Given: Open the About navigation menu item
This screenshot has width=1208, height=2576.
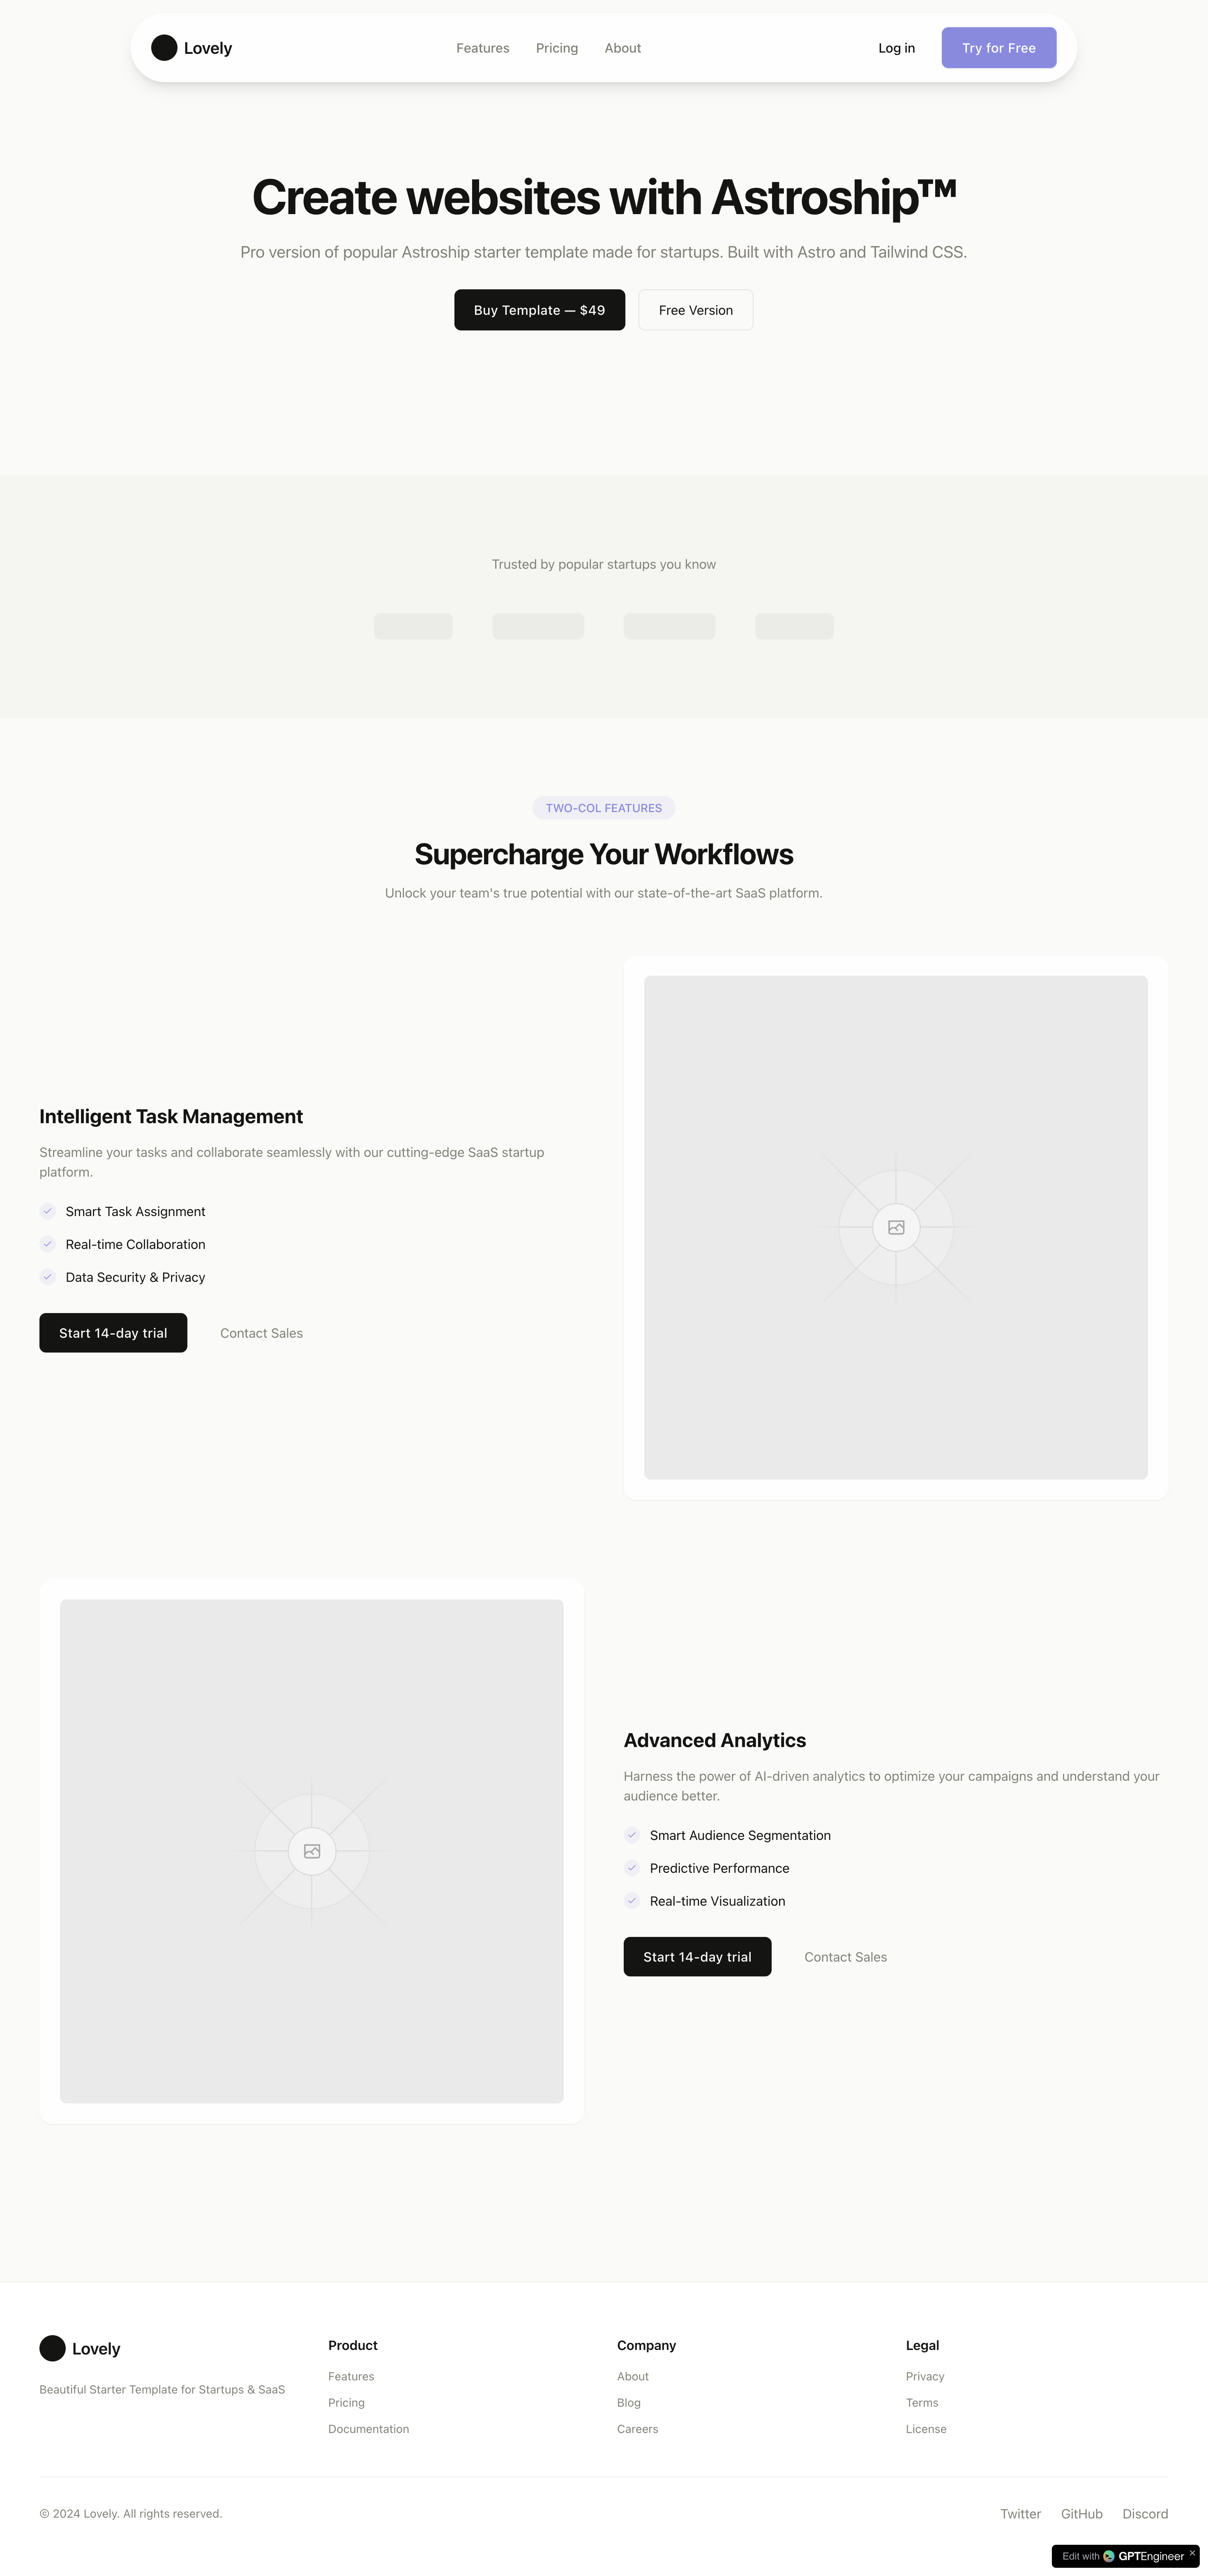Looking at the screenshot, I should [x=621, y=48].
